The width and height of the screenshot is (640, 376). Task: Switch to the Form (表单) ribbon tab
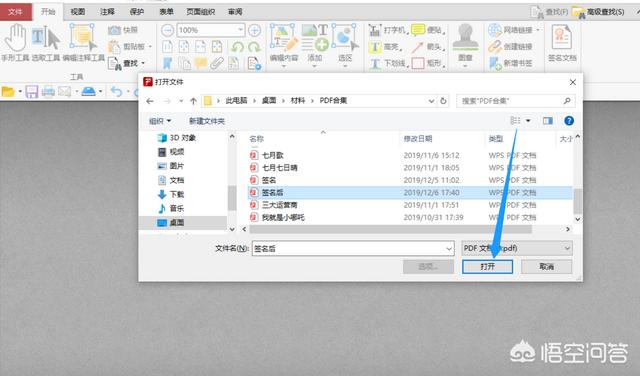(166, 12)
